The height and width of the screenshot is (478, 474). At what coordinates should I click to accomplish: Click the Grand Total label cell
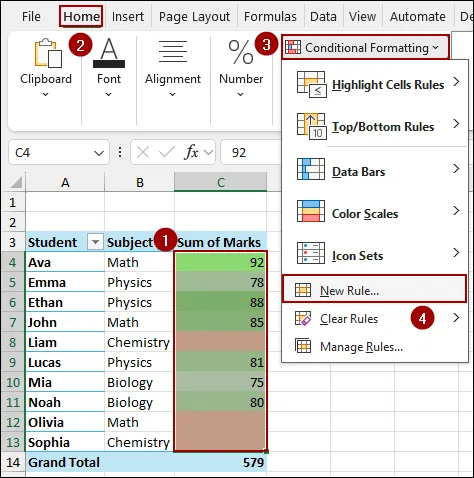tap(65, 462)
